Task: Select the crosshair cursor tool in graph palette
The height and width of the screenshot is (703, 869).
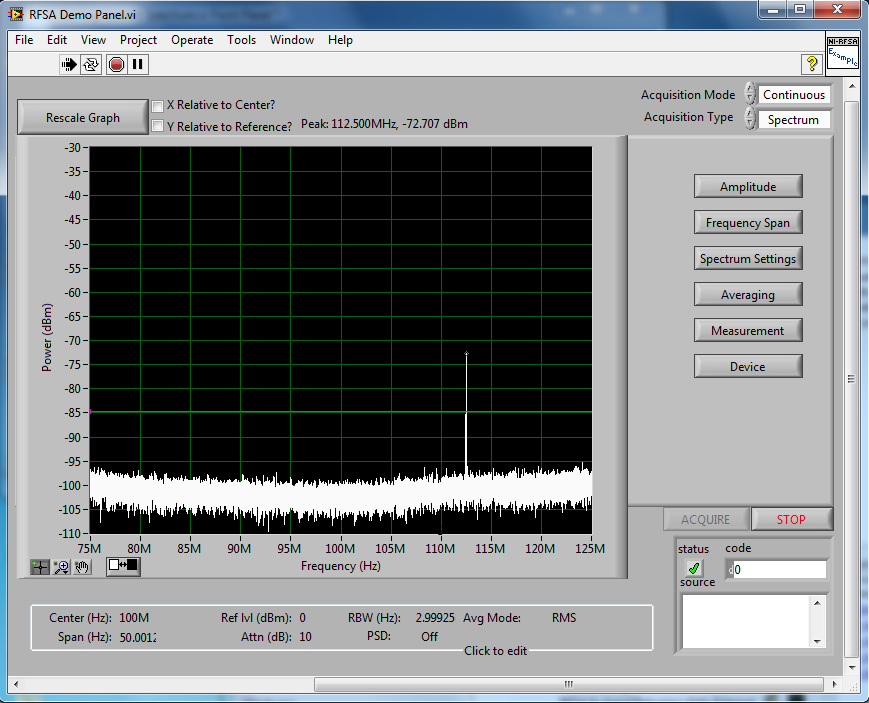Action: pos(40,566)
